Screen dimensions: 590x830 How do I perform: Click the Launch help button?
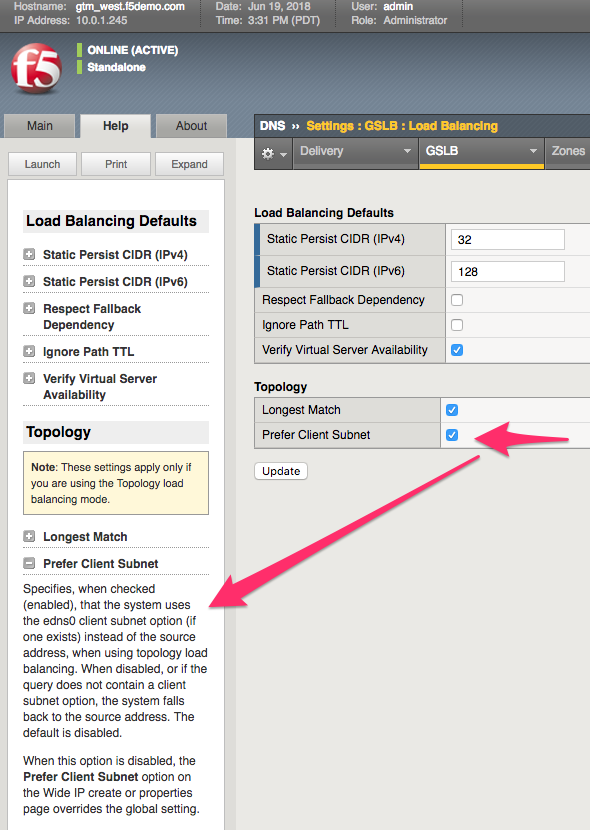42,164
